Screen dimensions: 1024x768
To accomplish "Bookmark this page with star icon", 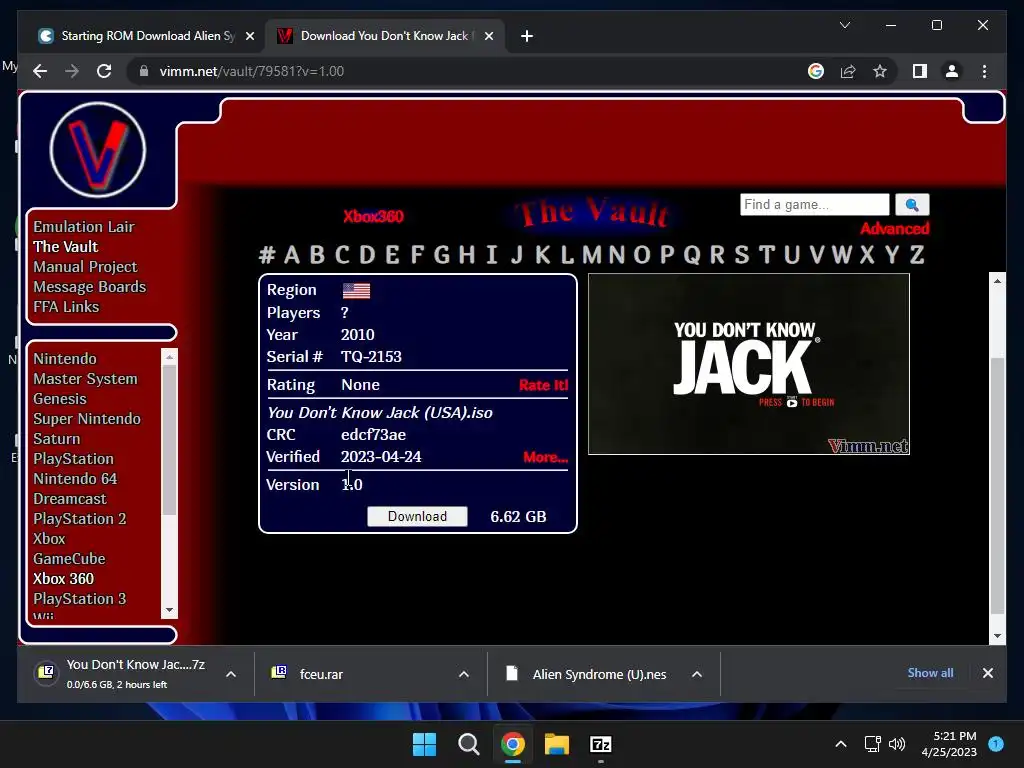I will click(880, 71).
